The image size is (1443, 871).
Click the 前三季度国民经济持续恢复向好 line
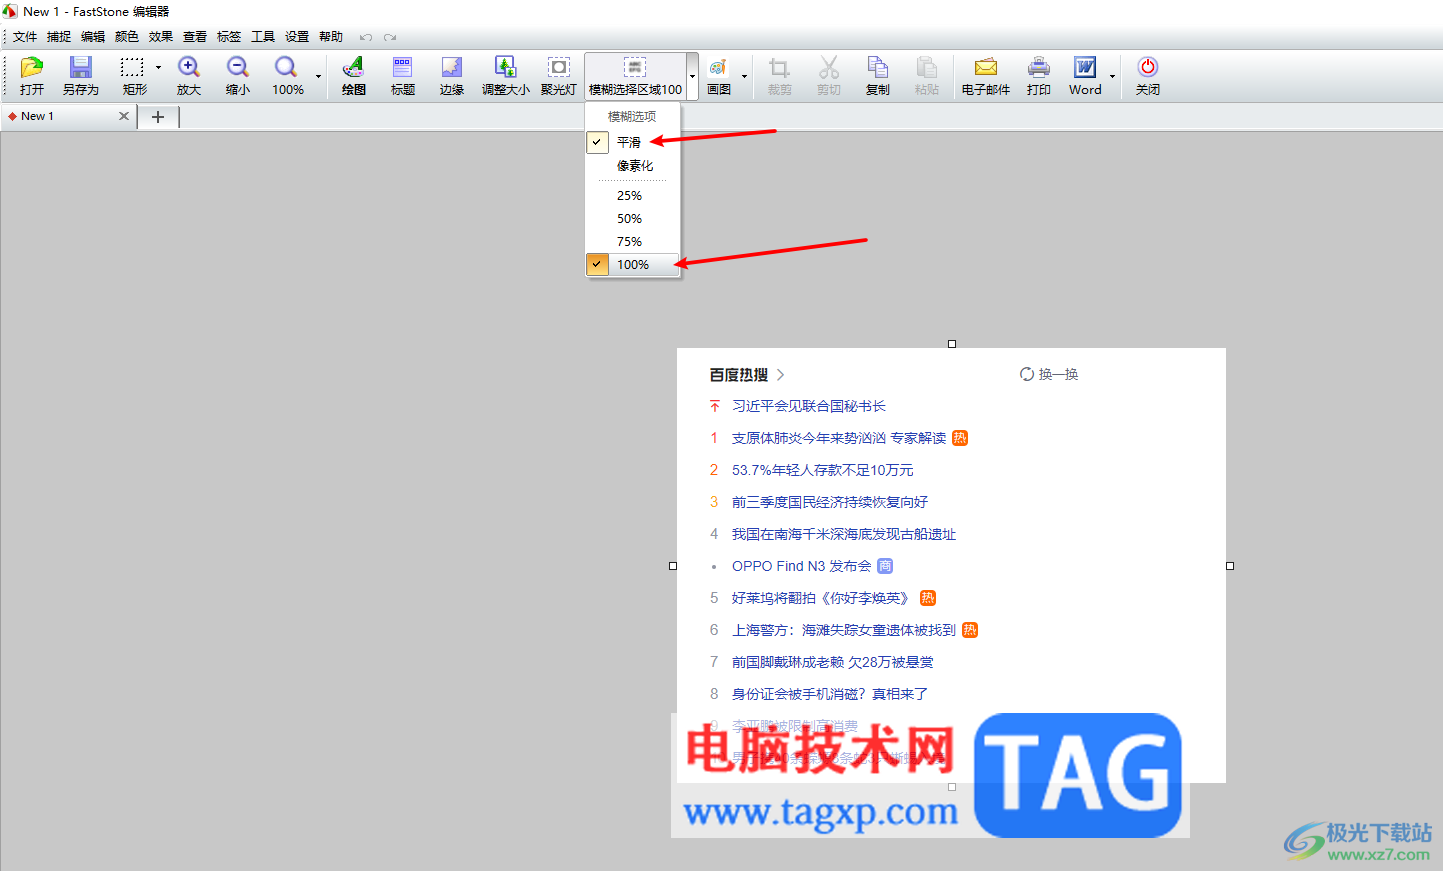coord(830,502)
